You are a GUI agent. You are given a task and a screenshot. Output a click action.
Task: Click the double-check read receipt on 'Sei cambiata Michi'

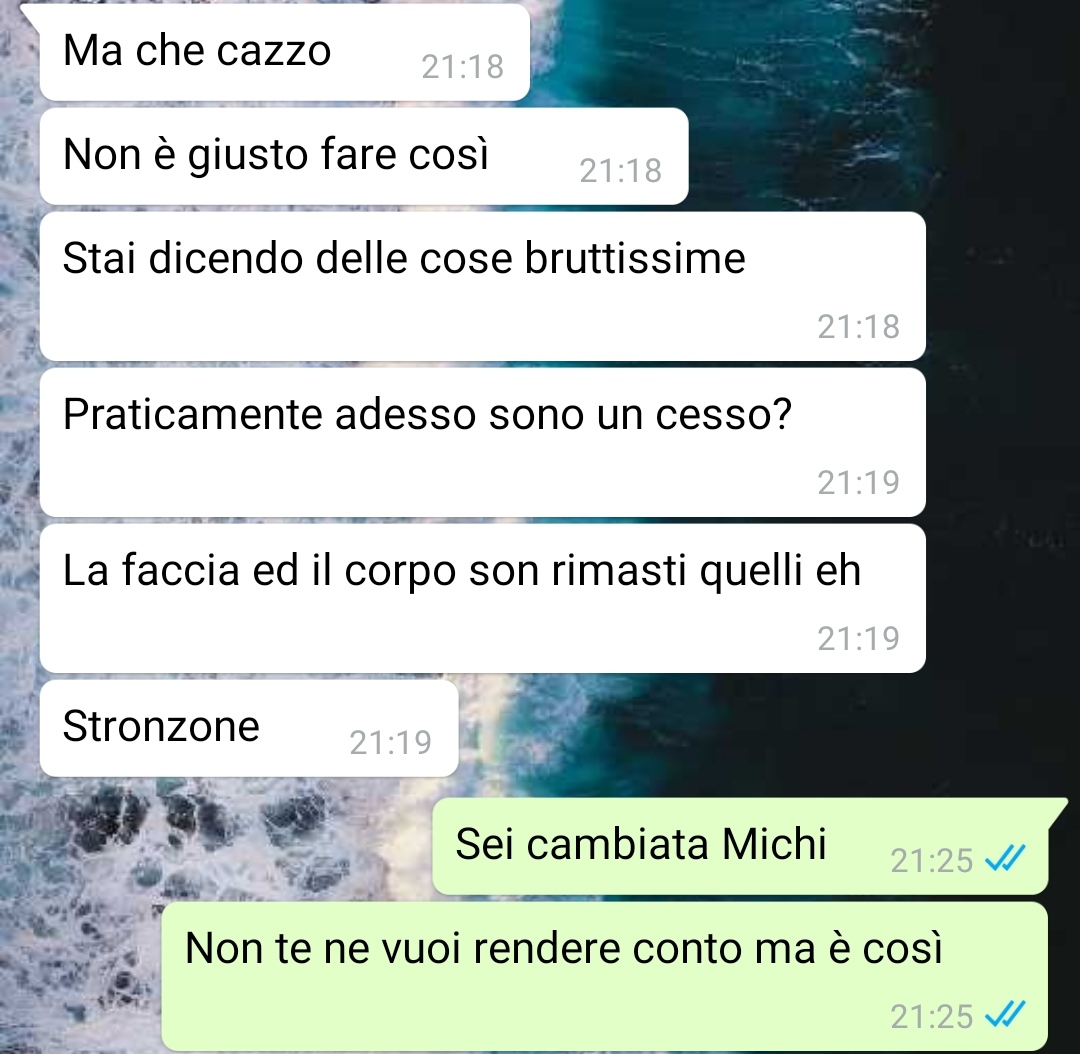1005,859
